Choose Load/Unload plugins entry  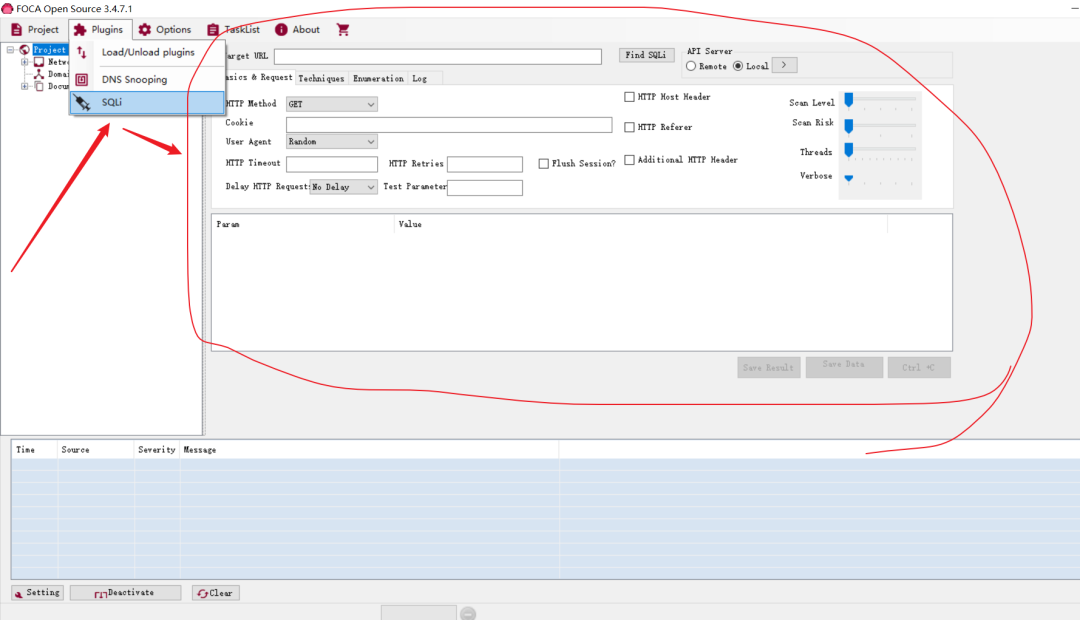click(148, 52)
